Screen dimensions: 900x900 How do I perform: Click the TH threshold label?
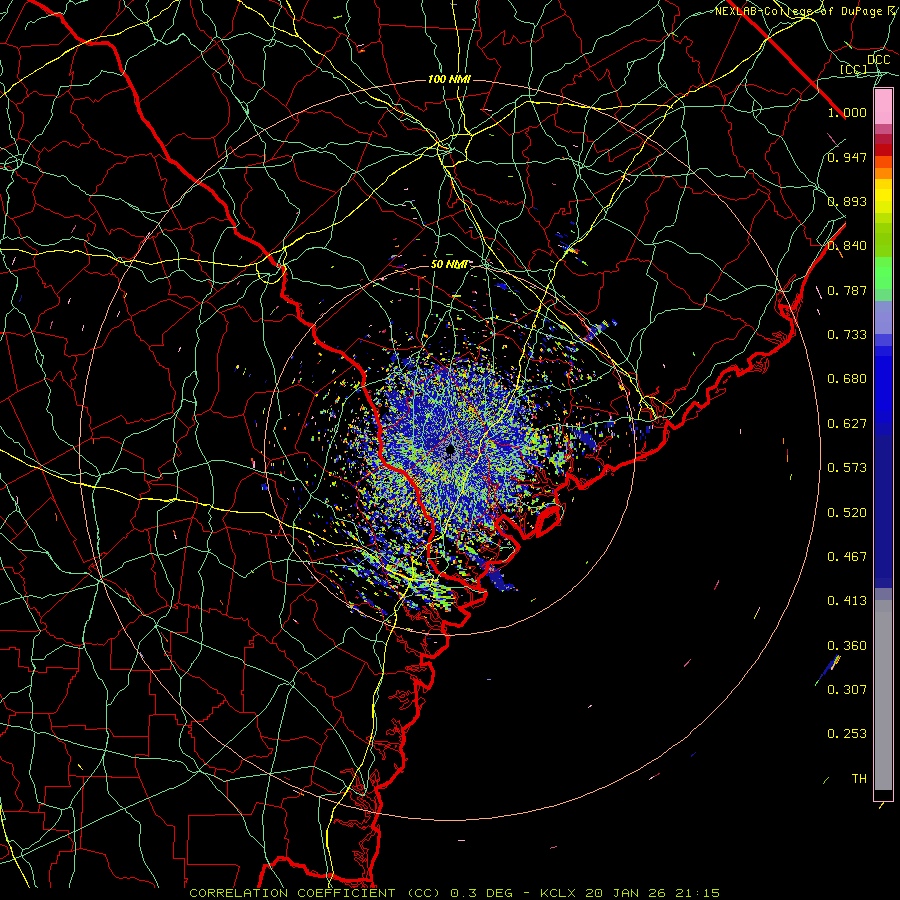click(859, 779)
